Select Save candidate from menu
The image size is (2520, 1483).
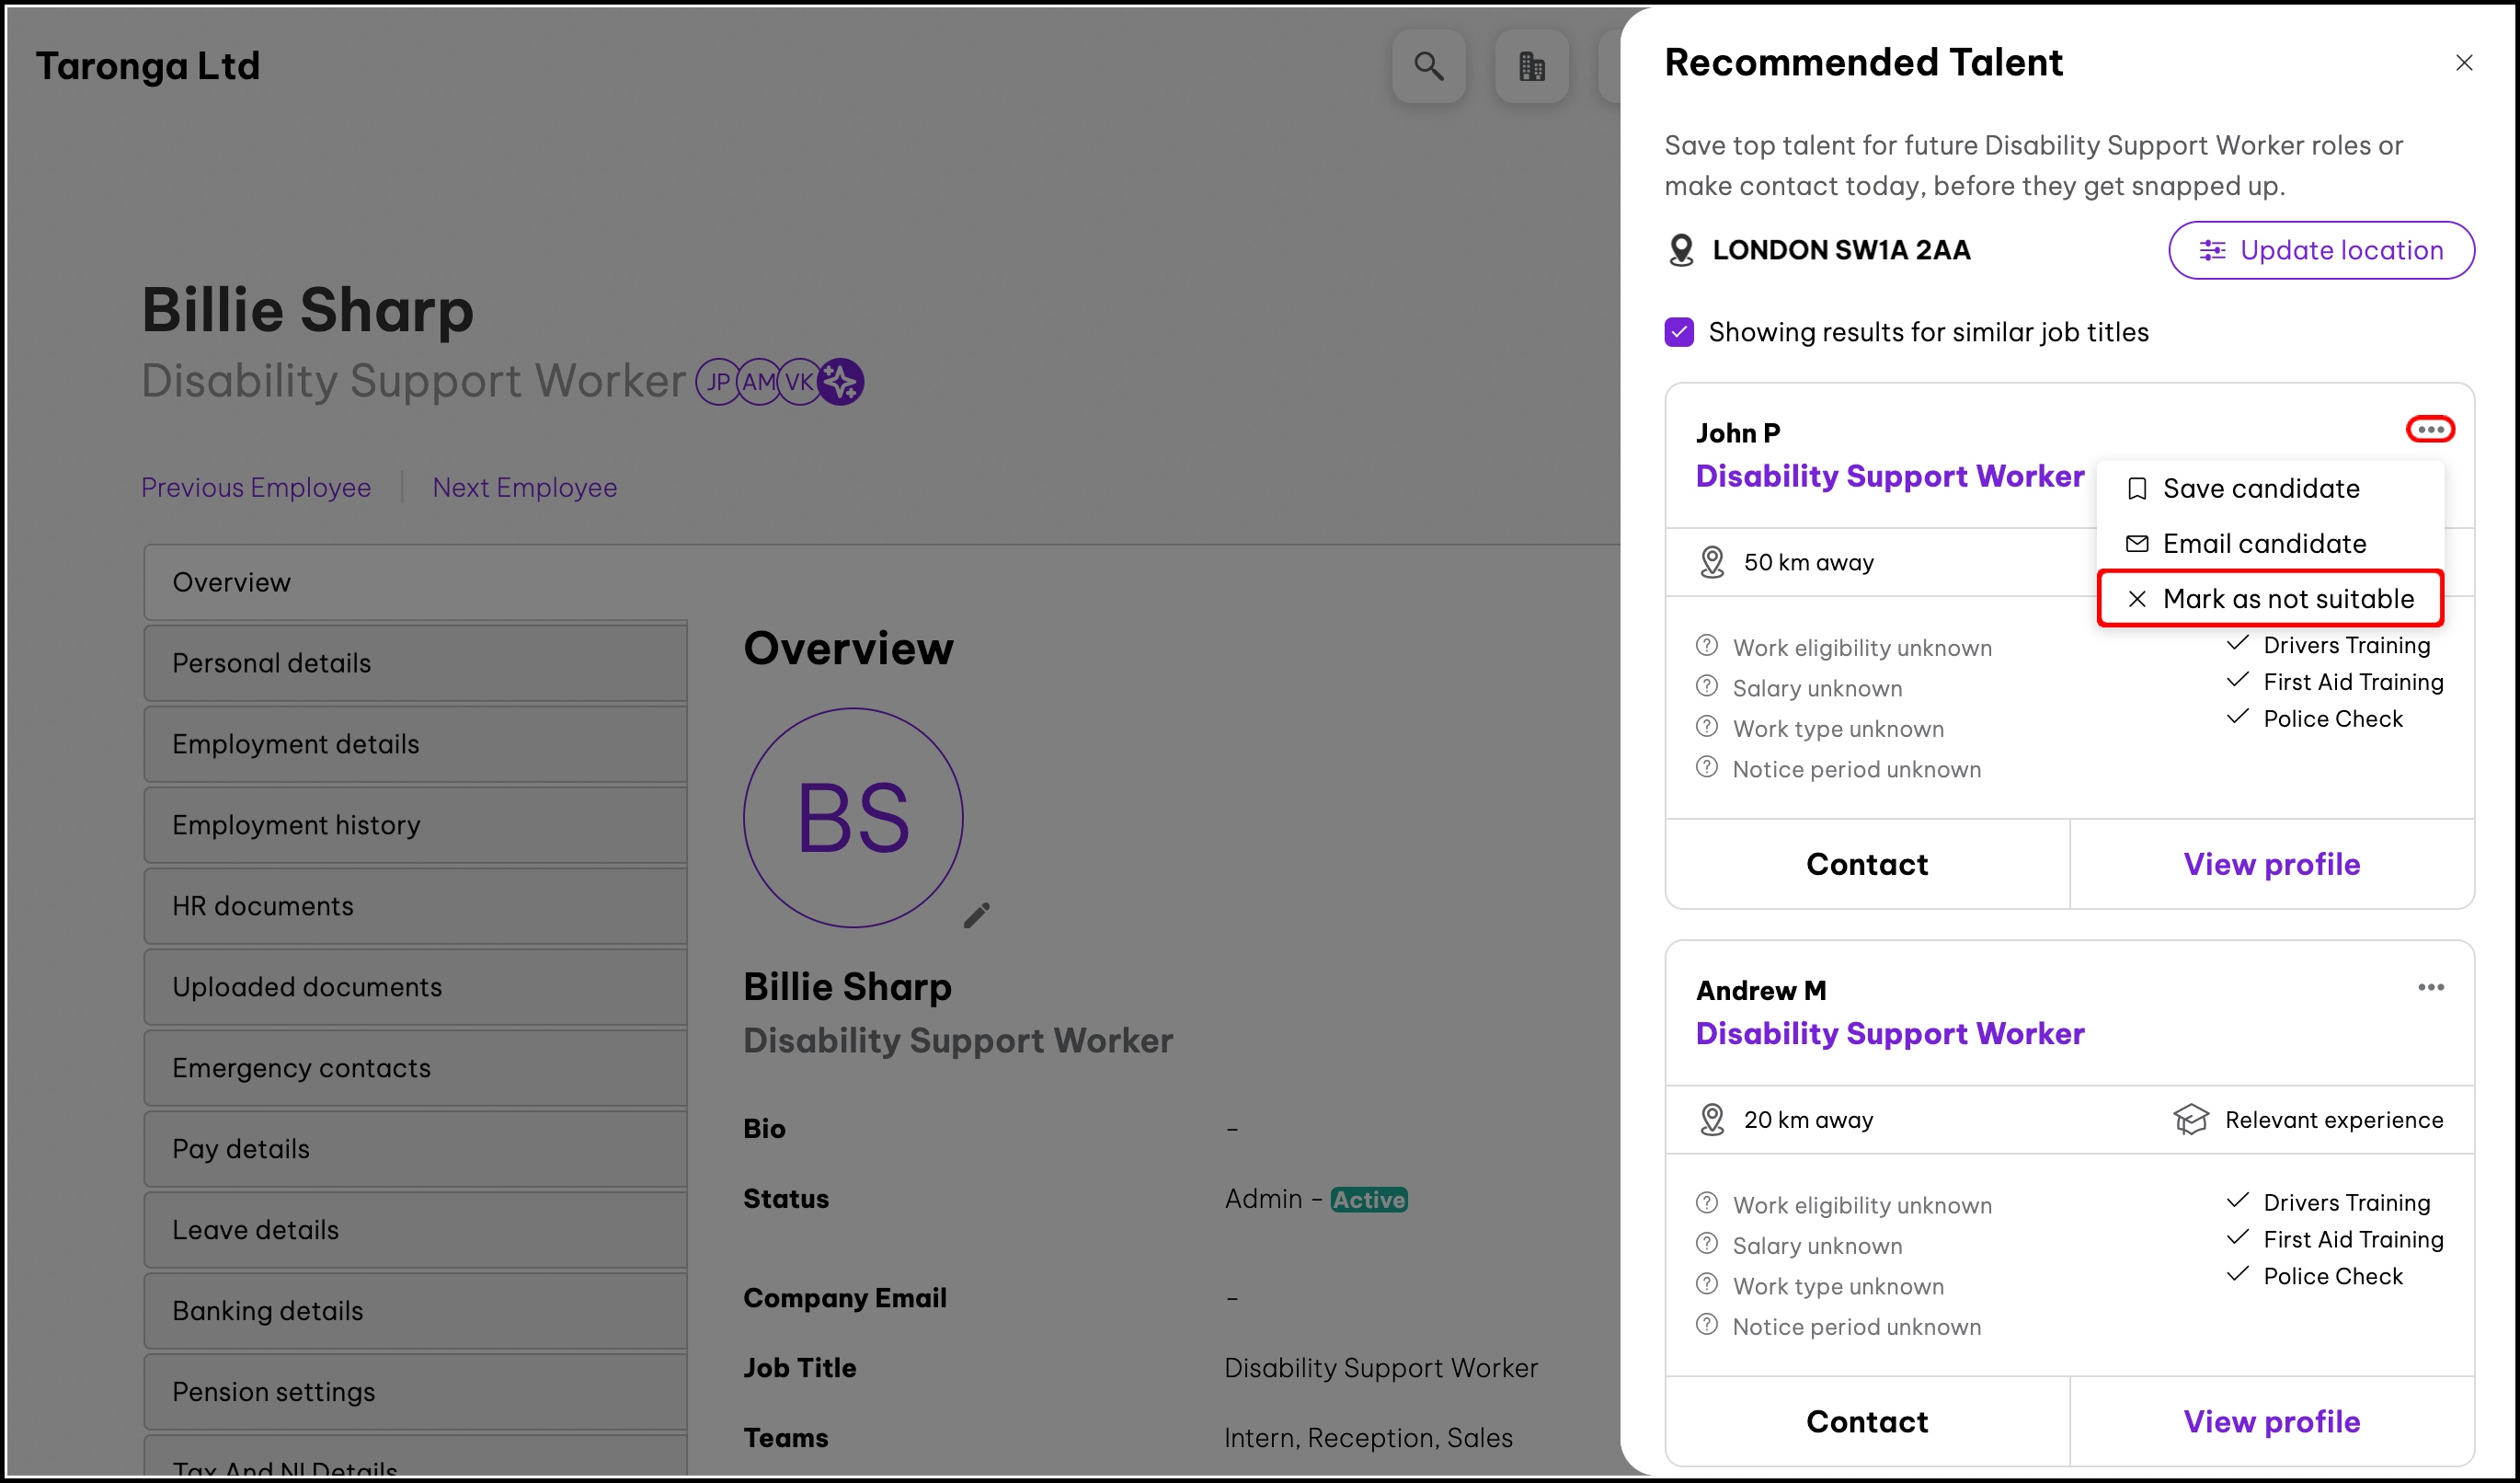click(2260, 489)
